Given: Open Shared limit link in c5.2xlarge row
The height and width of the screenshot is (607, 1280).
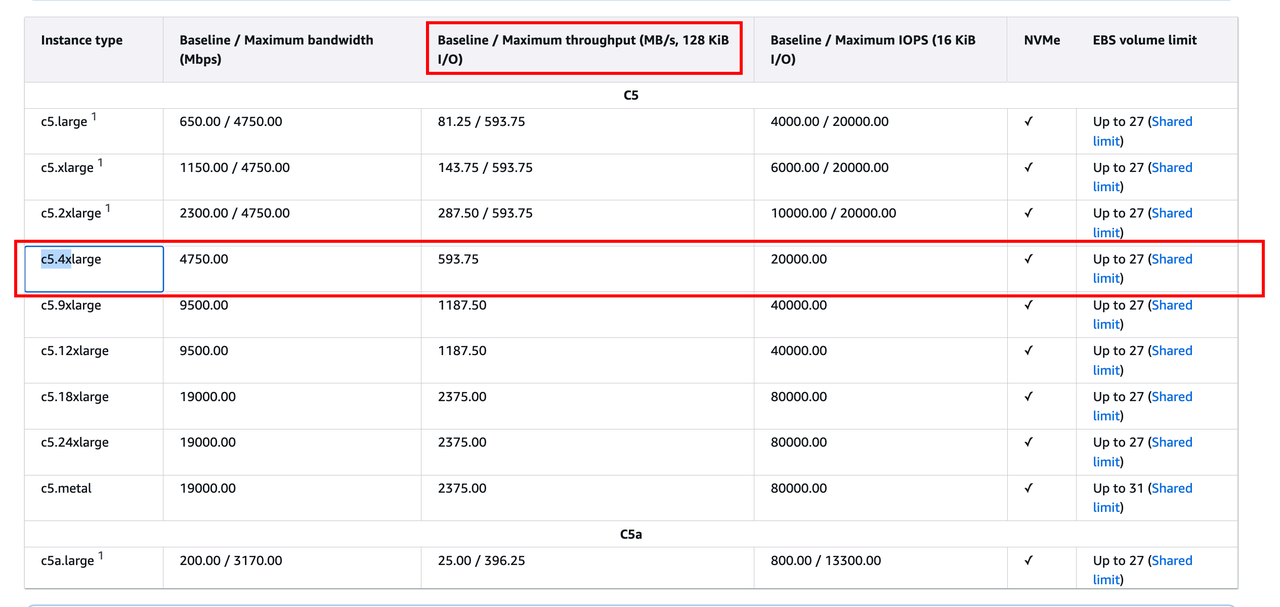Looking at the screenshot, I should tap(1171, 213).
